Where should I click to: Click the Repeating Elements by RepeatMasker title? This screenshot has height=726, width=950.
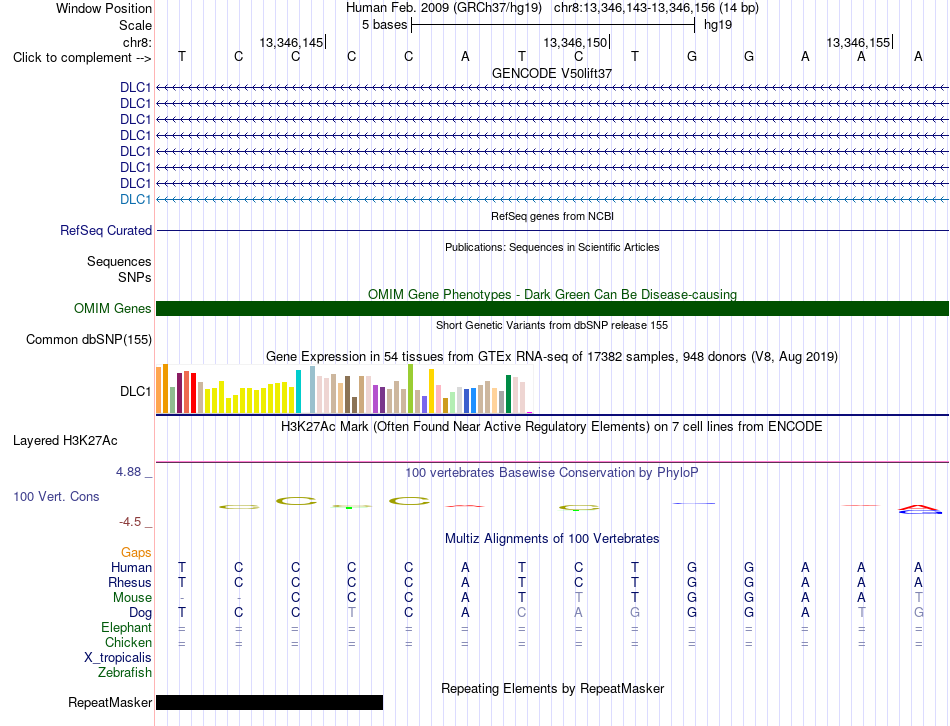pos(553,688)
